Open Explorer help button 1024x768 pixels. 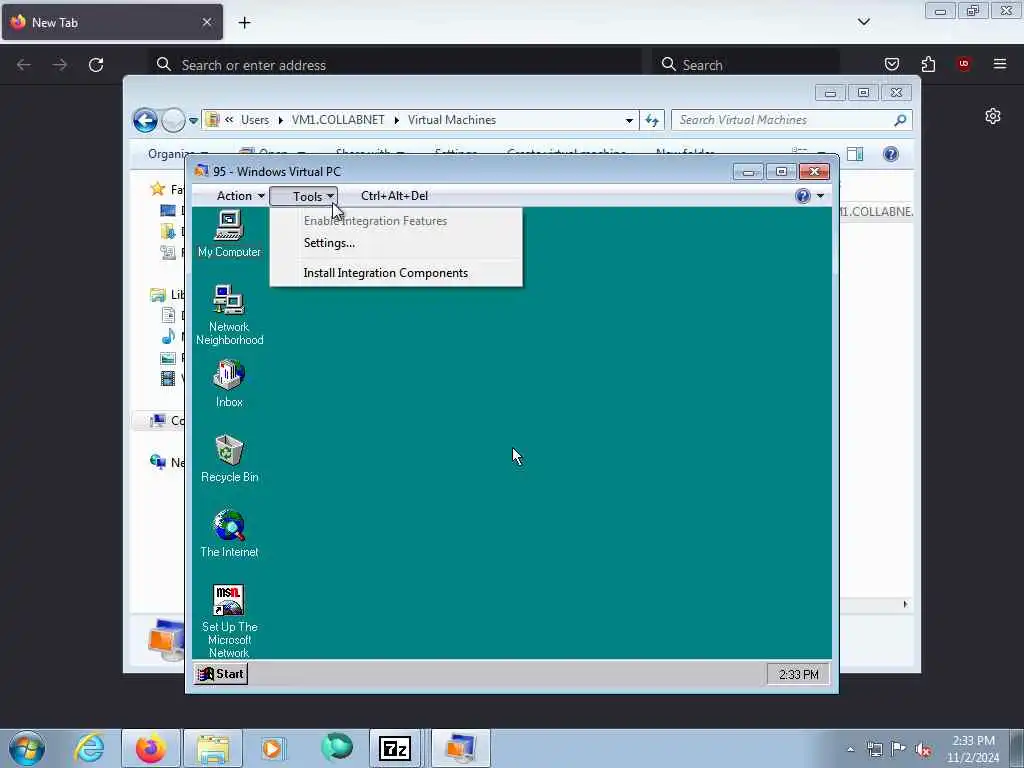pos(891,154)
